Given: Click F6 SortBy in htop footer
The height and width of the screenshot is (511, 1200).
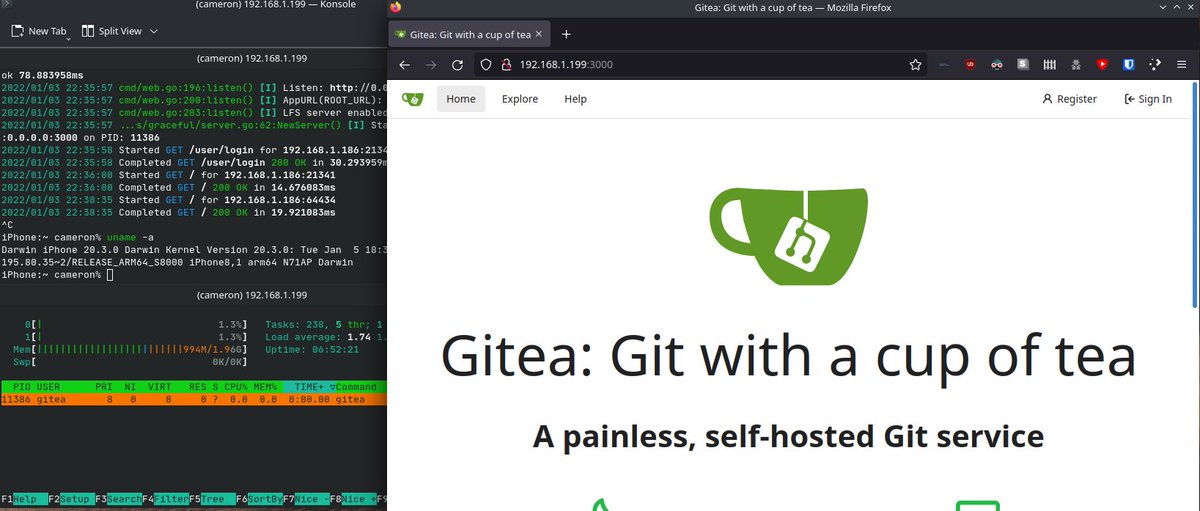Looking at the screenshot, I should click(258, 498).
